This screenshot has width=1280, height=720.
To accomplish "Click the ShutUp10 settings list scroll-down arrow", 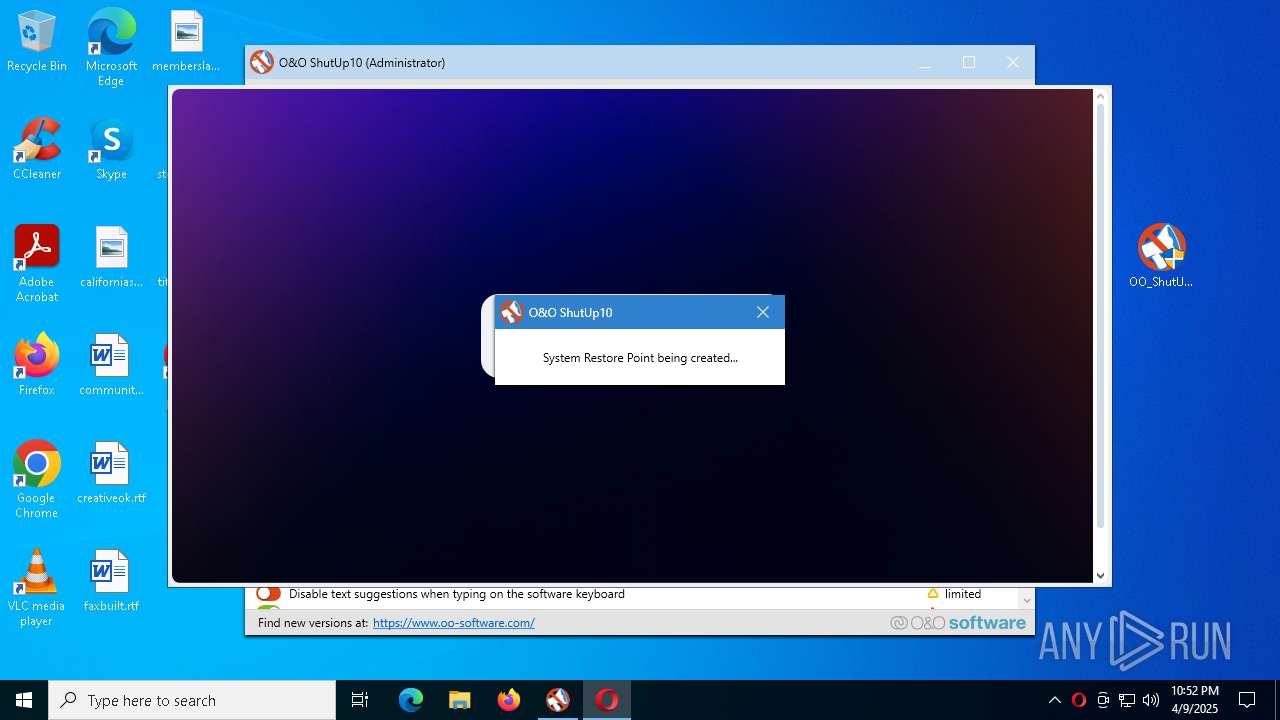I will (x=1026, y=601).
